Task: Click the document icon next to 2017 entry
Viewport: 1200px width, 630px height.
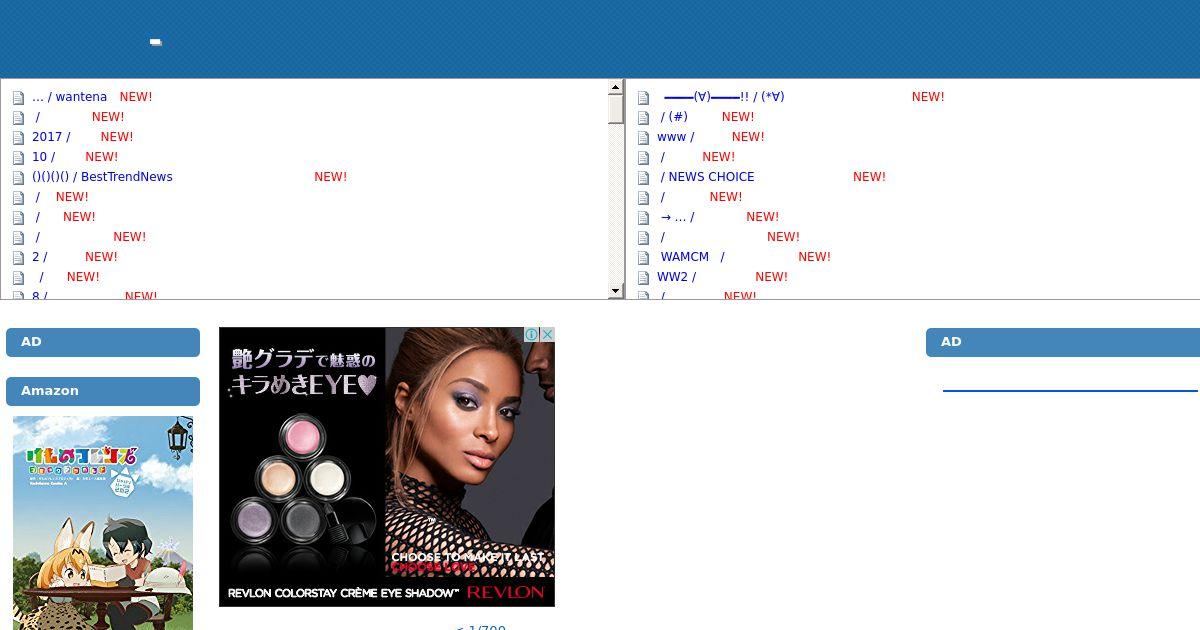Action: click(18, 138)
